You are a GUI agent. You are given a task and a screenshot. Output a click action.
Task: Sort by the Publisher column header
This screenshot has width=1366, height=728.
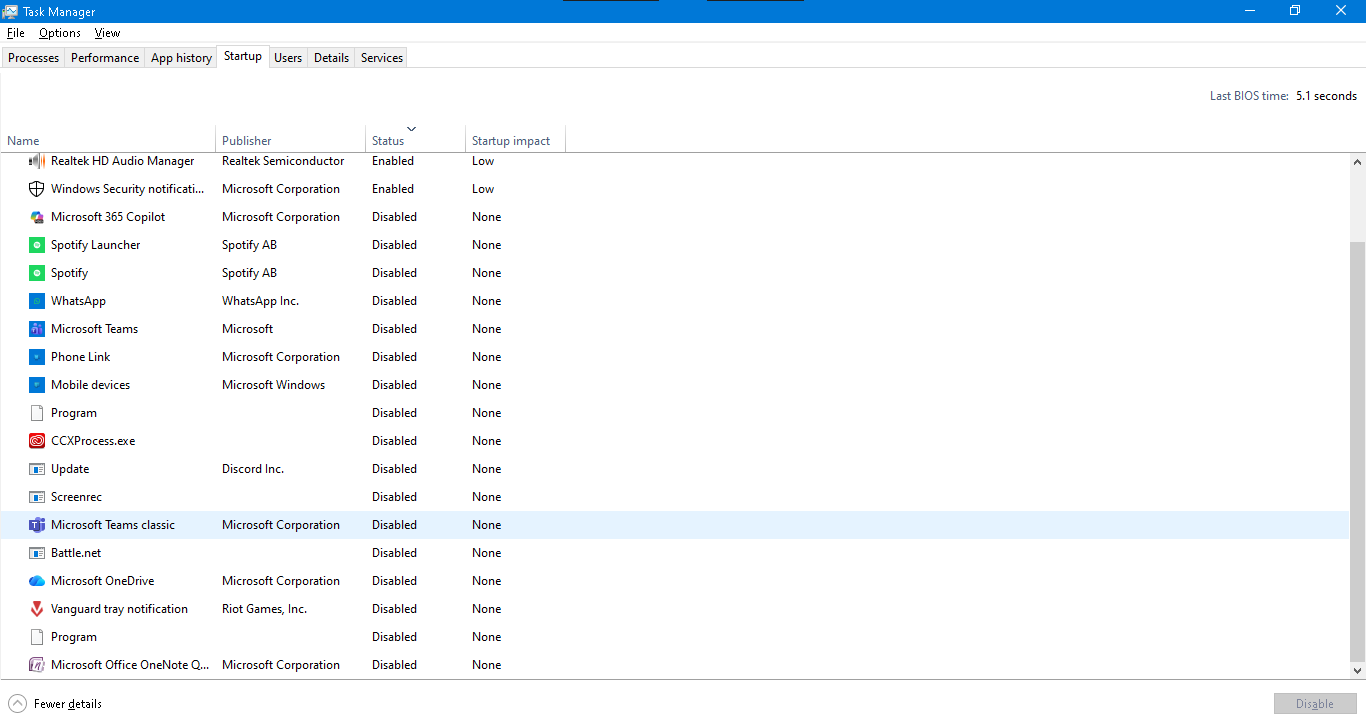click(291, 140)
